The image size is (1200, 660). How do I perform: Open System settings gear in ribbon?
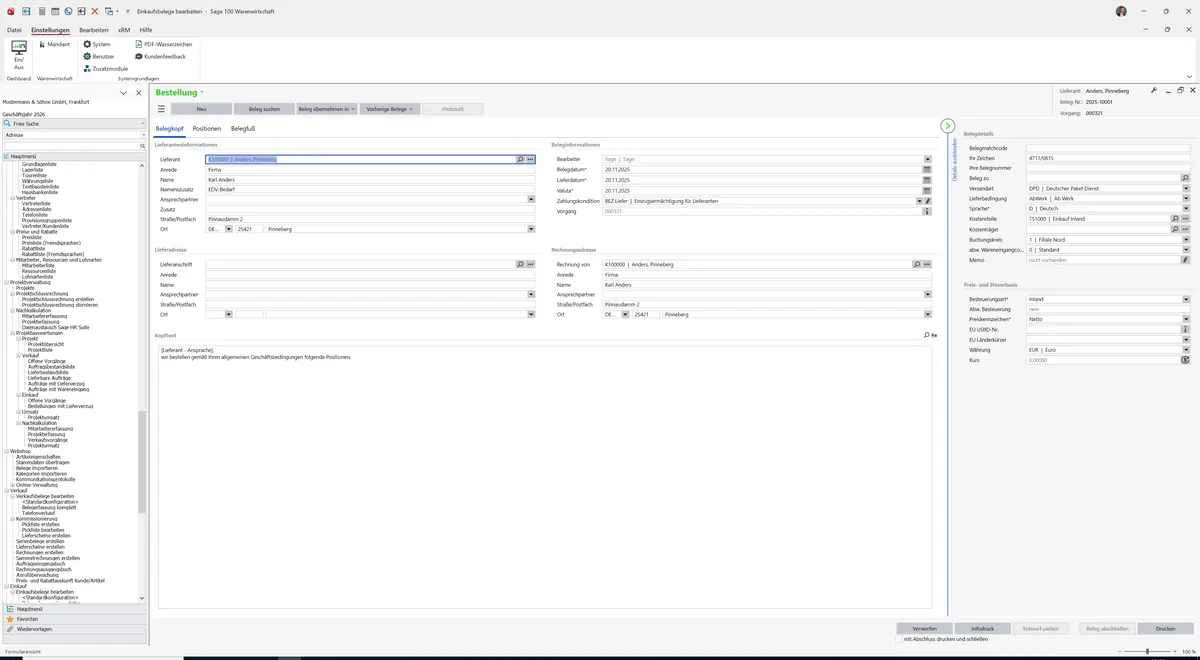(97, 44)
